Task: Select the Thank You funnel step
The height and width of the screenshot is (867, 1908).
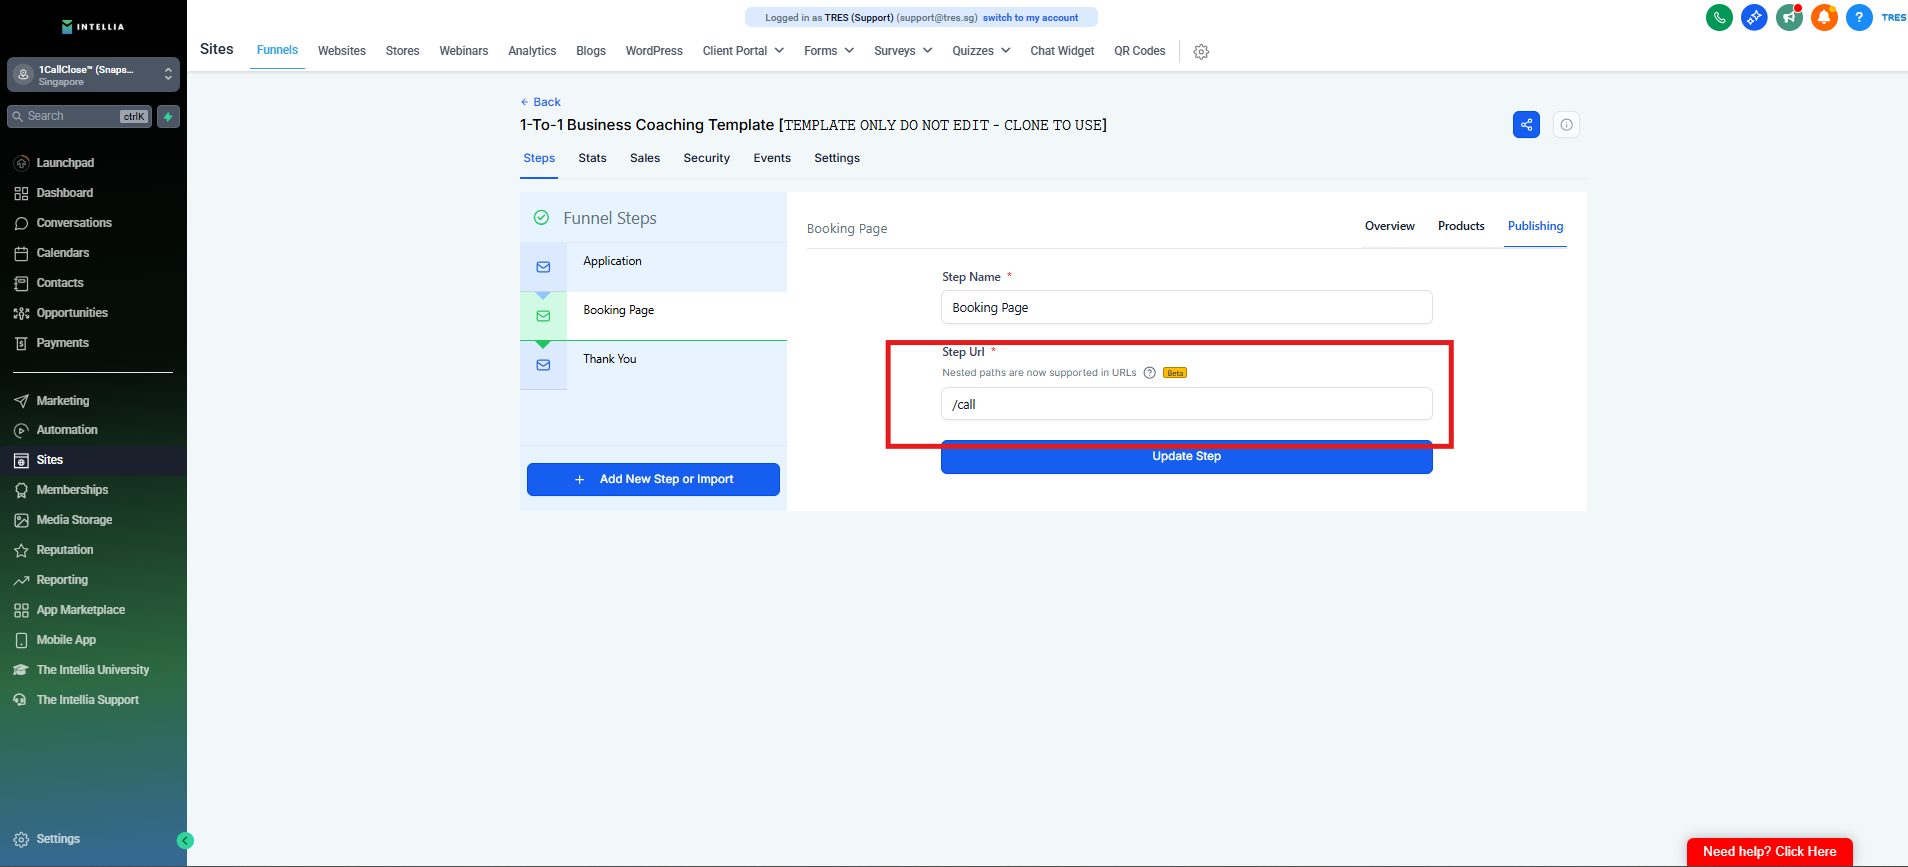Action: tap(653, 365)
